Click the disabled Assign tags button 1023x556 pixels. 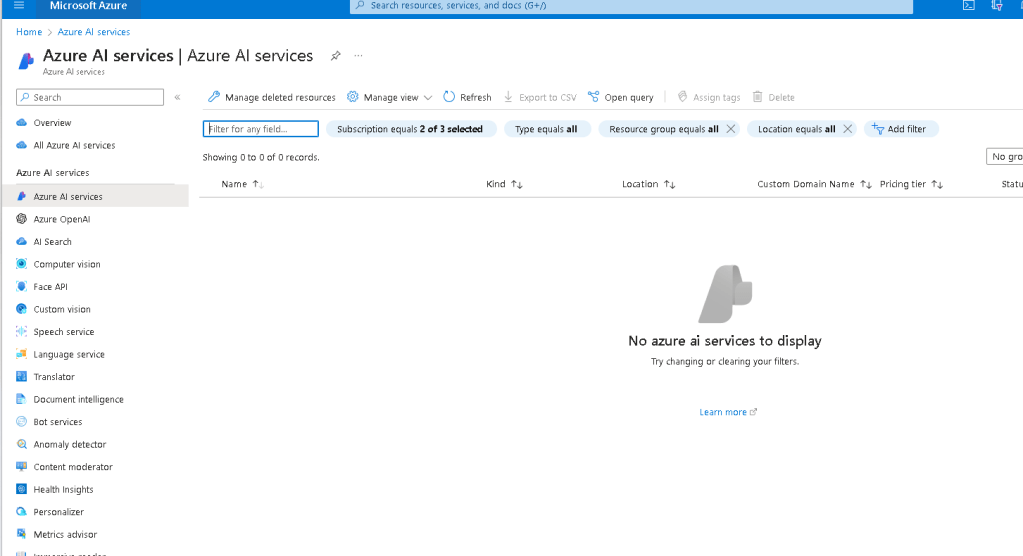coord(709,97)
